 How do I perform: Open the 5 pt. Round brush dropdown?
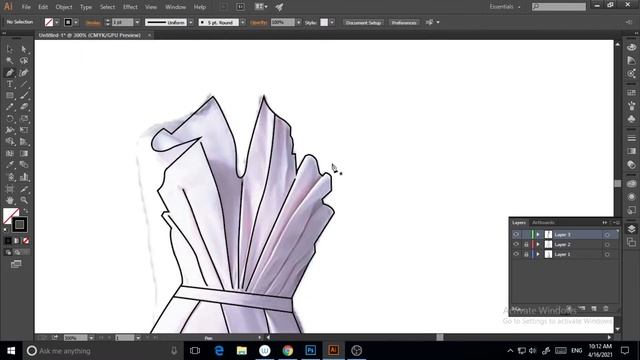click(x=242, y=22)
